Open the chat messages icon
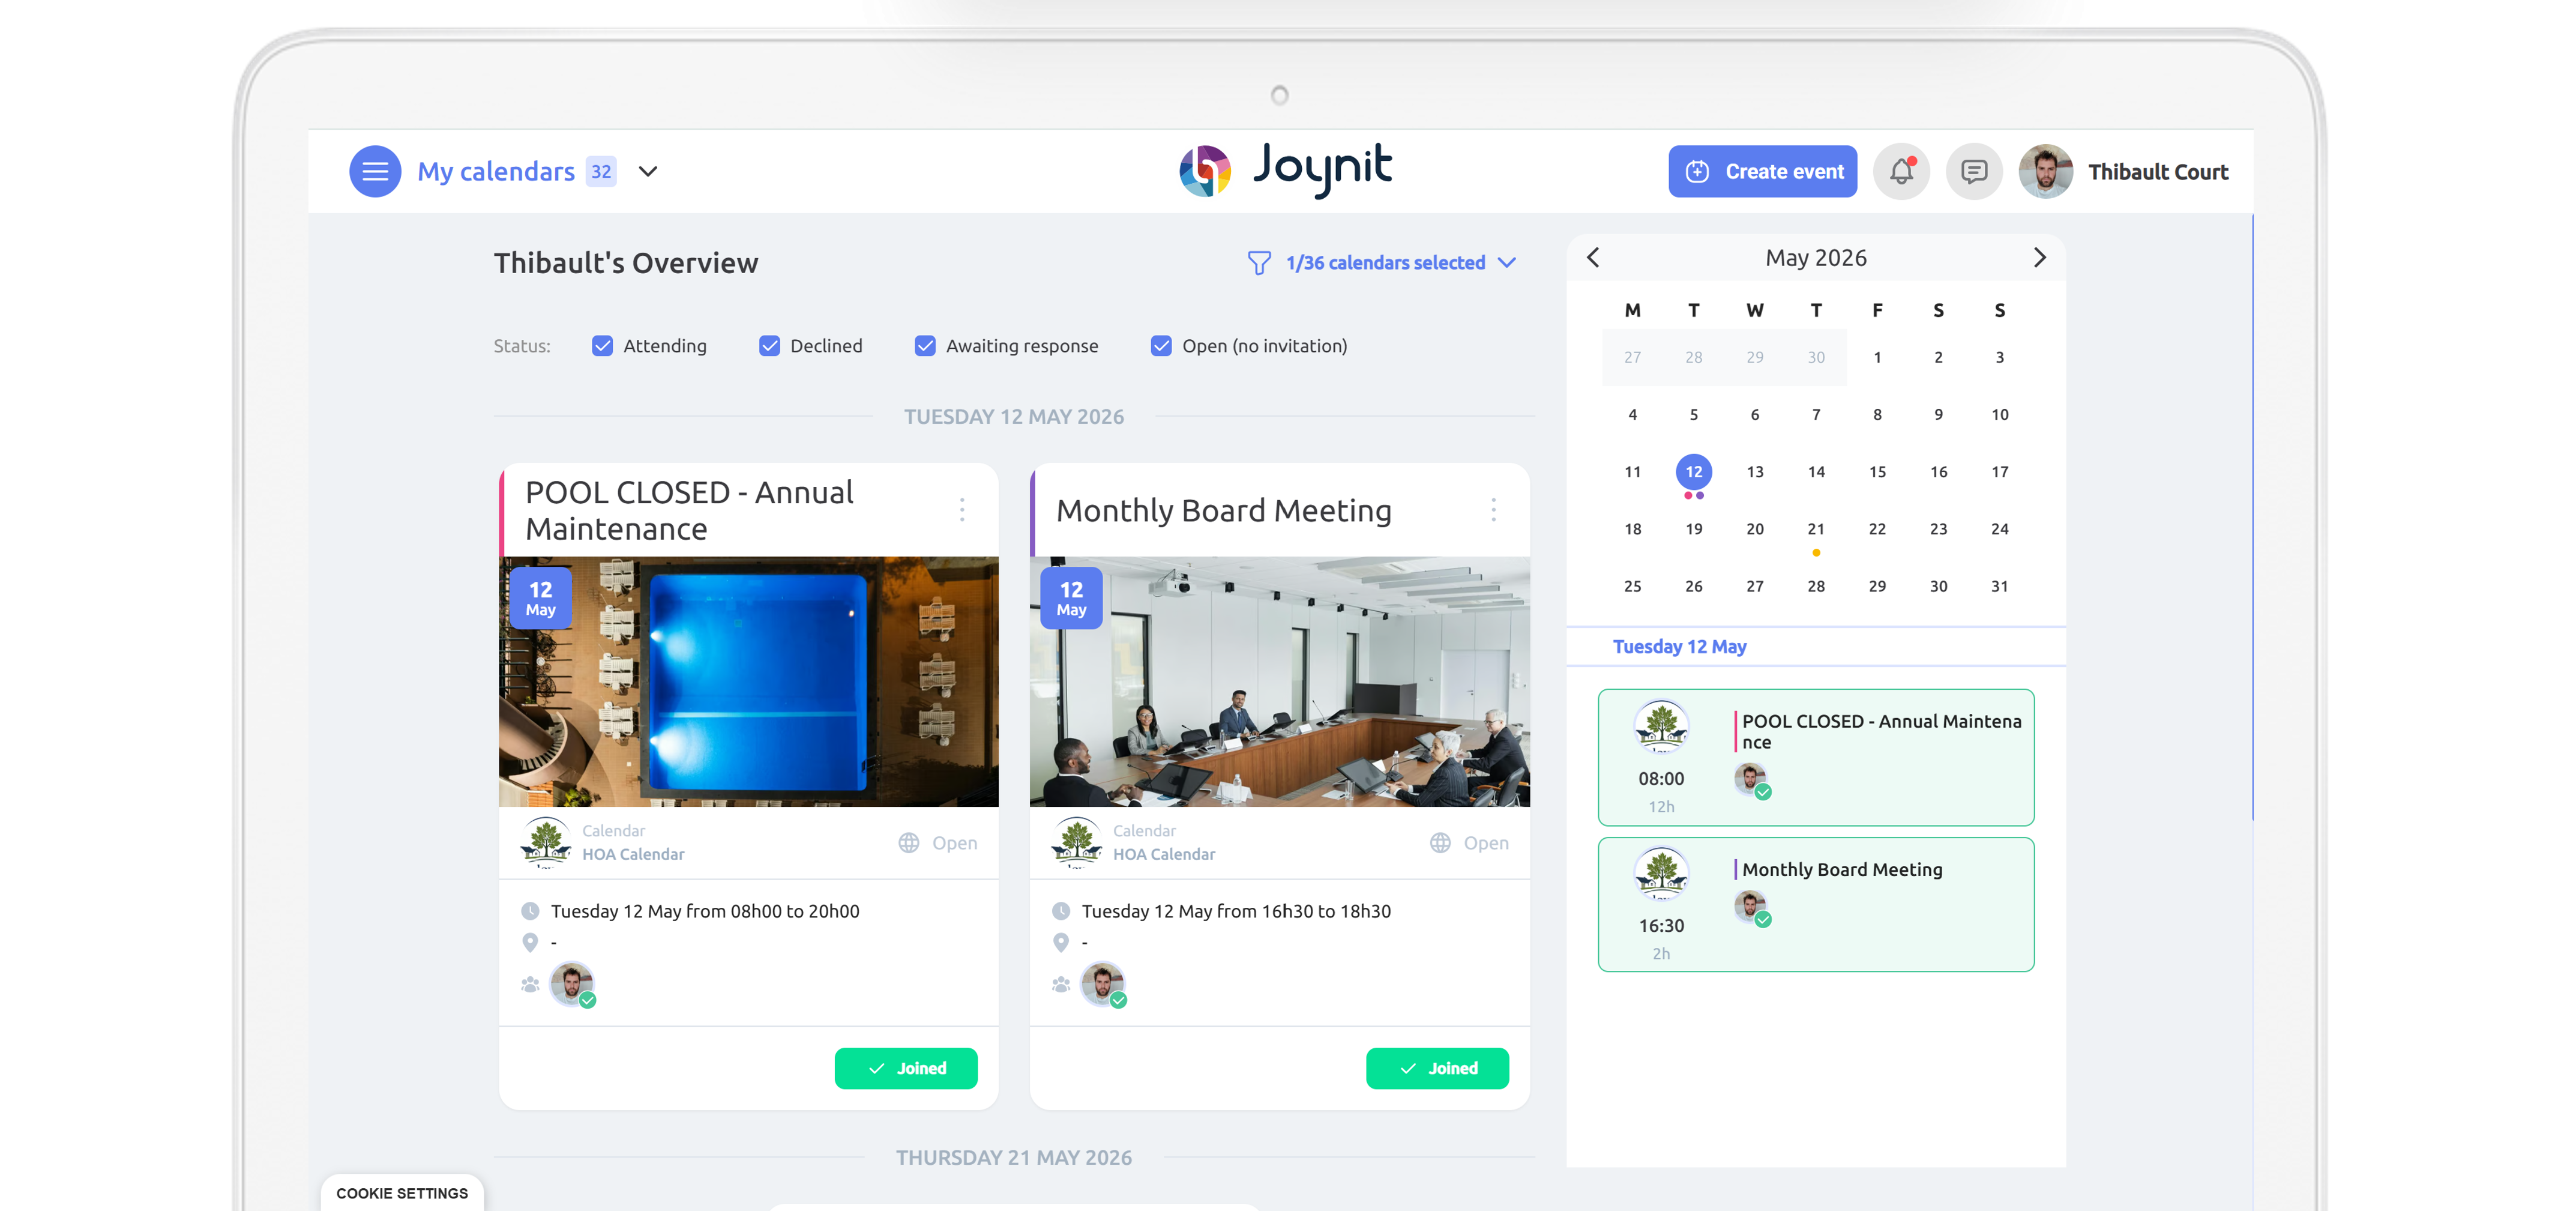The image size is (2576, 1211). pos(1974,171)
